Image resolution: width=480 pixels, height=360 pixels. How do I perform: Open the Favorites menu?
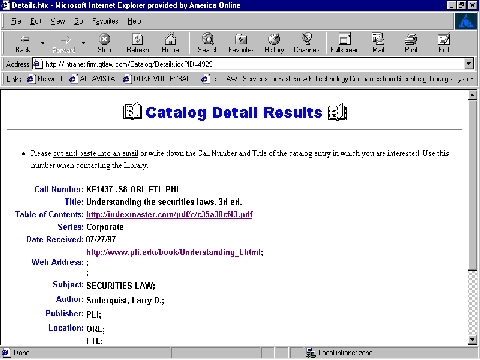pyautogui.click(x=105, y=21)
